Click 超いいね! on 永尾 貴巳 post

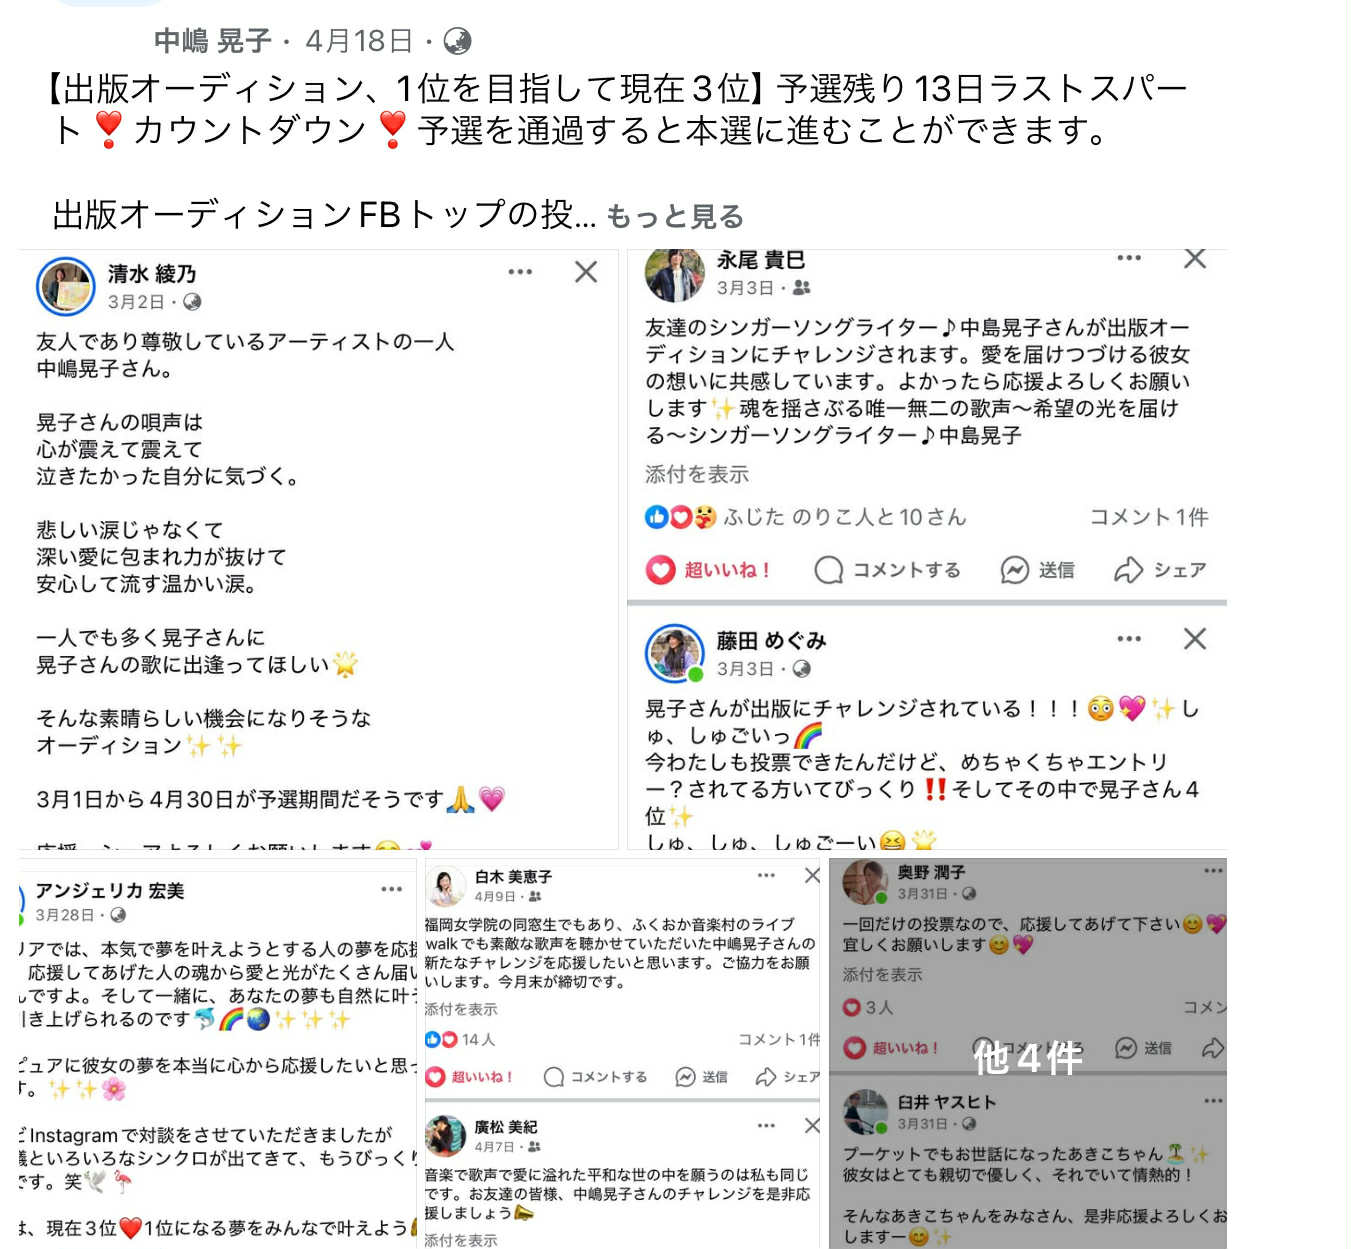tap(709, 570)
